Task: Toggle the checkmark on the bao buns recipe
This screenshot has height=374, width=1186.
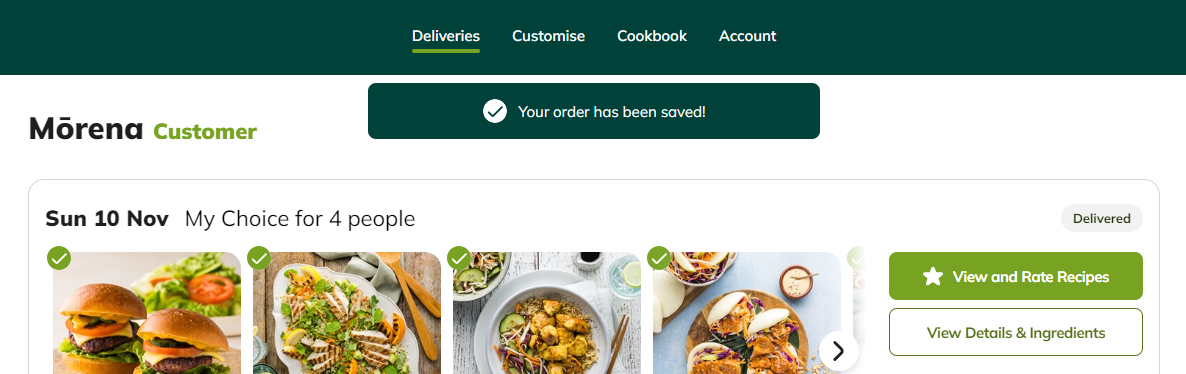Action: tap(660, 257)
